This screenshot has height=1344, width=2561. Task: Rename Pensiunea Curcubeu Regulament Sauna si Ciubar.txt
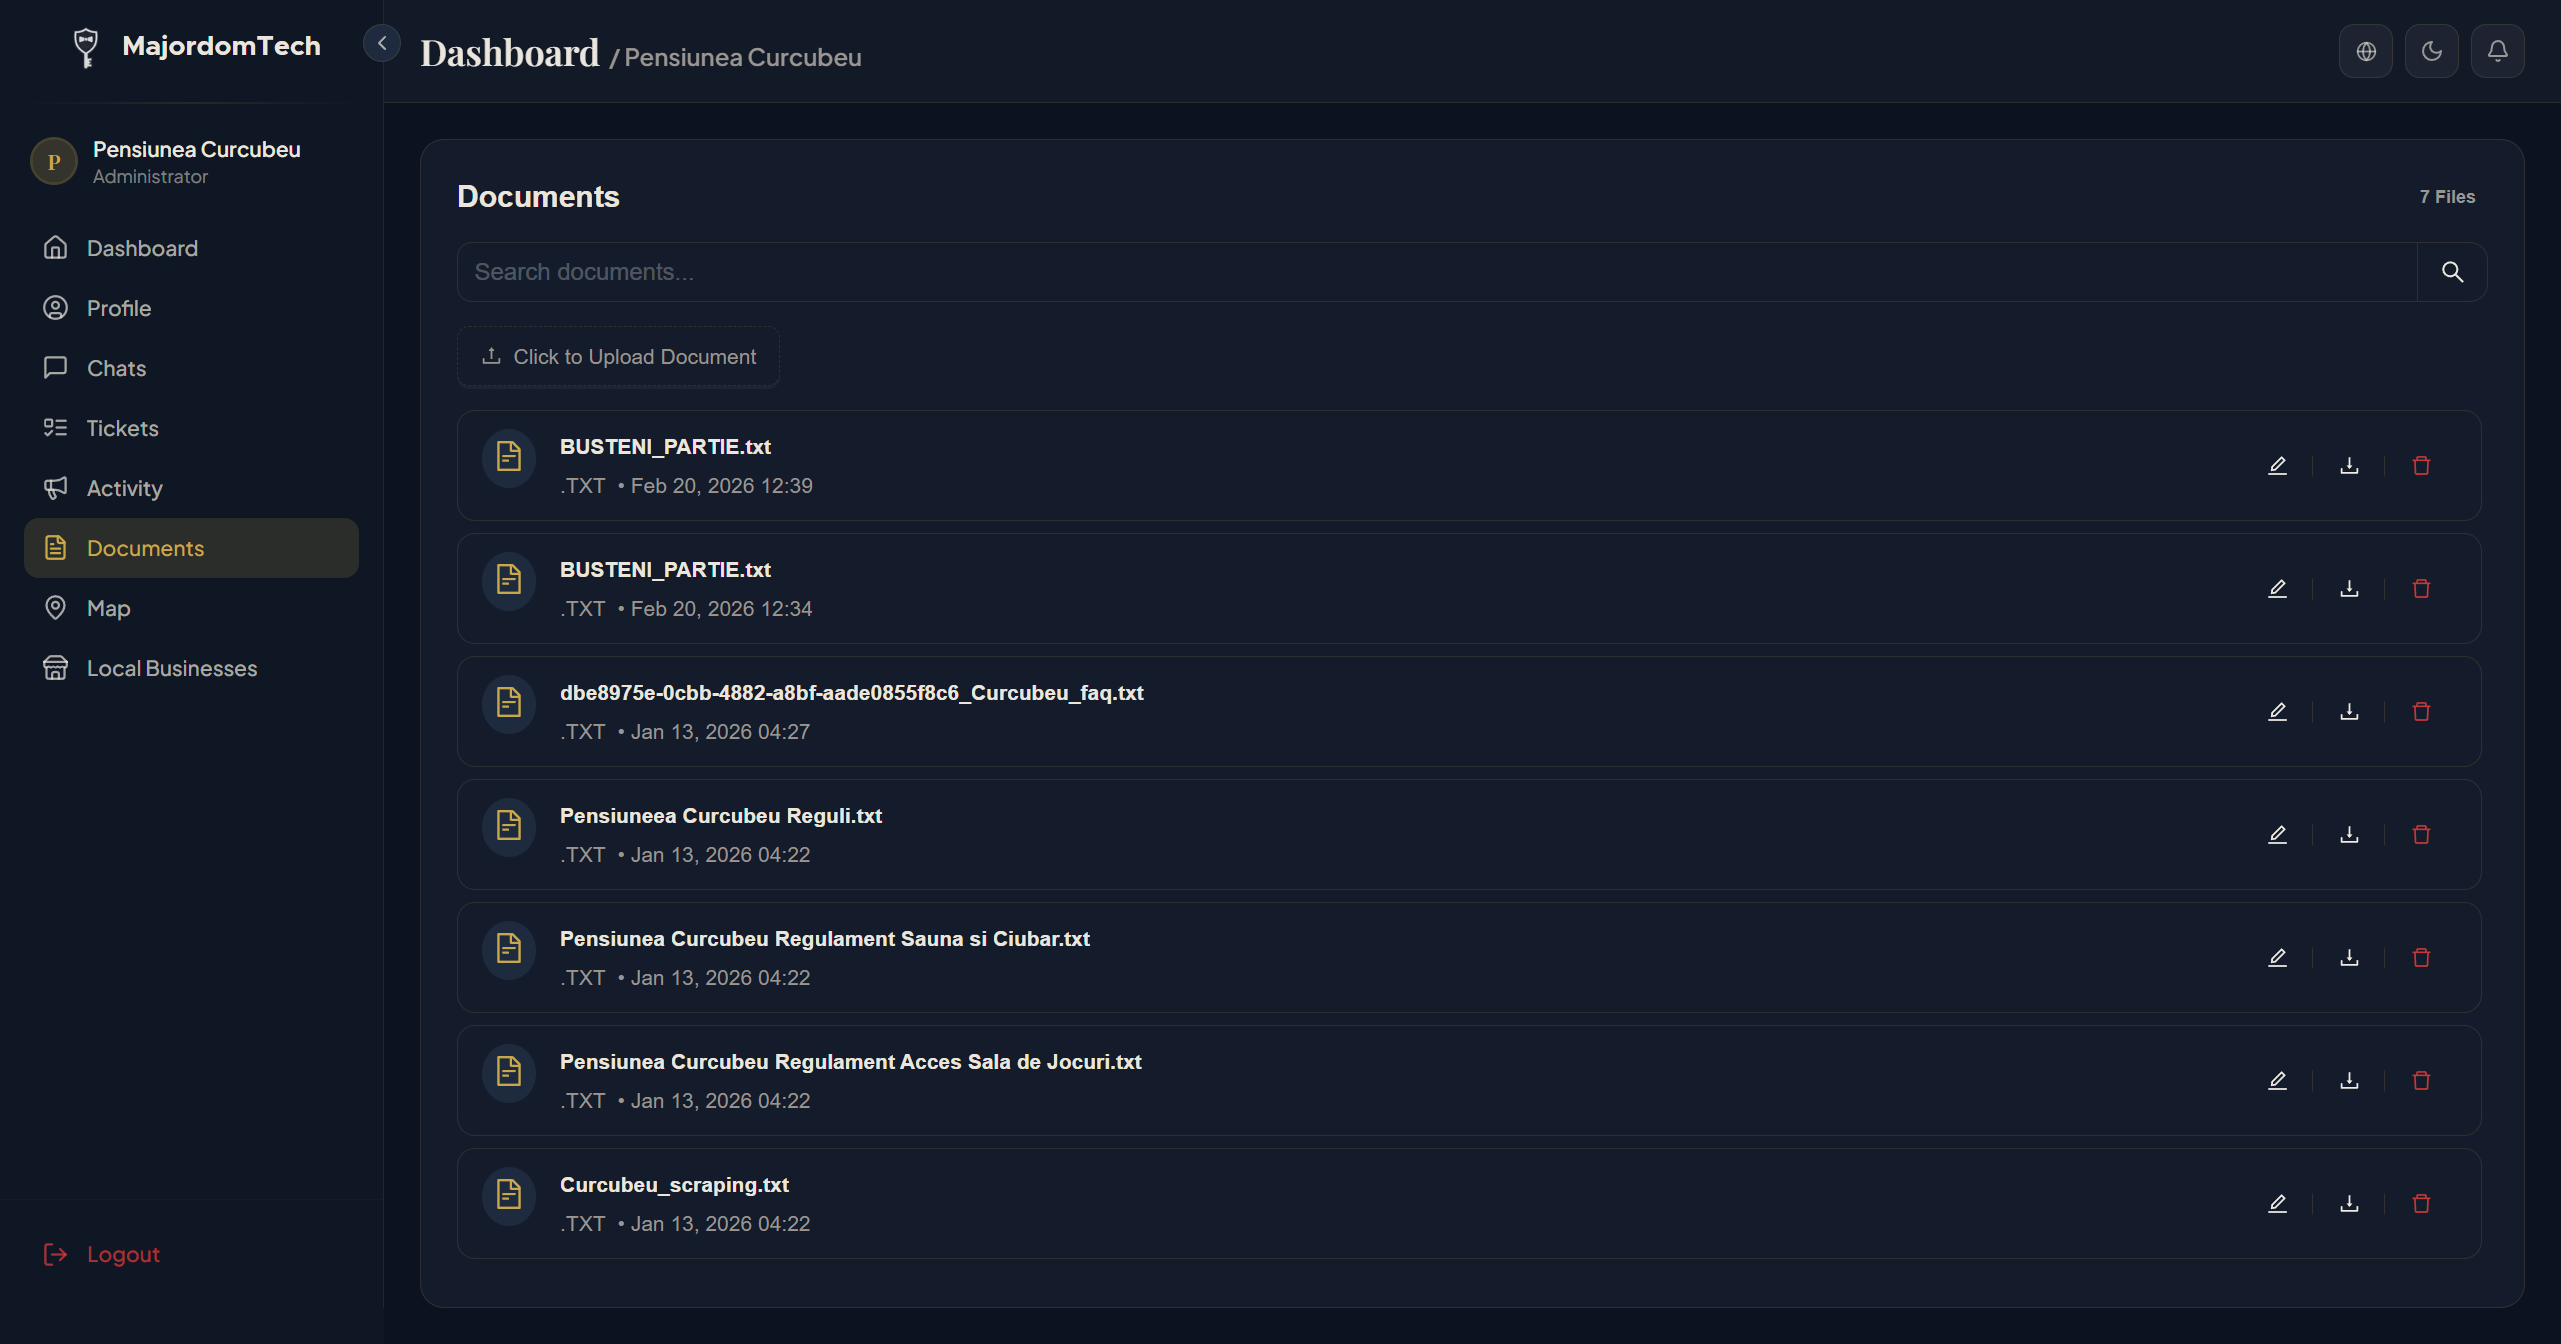pyautogui.click(x=2277, y=957)
